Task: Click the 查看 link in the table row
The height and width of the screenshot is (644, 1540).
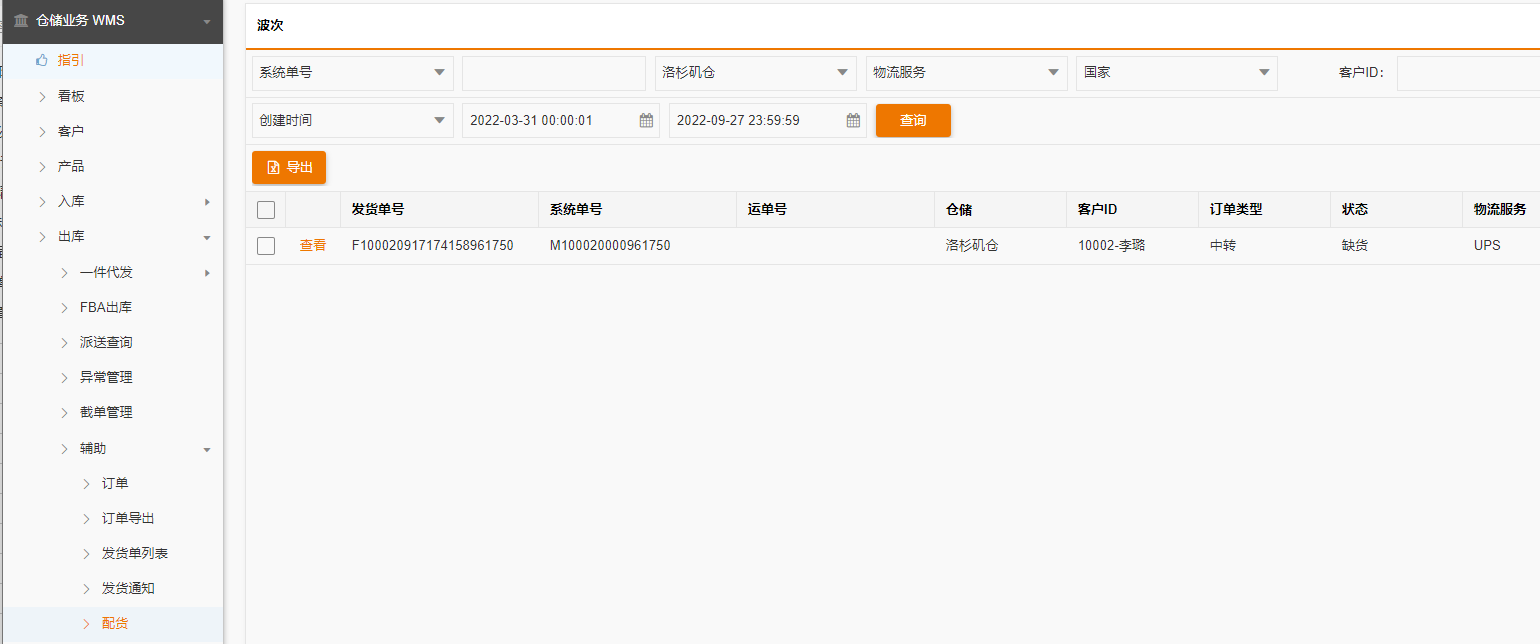Action: tap(313, 245)
